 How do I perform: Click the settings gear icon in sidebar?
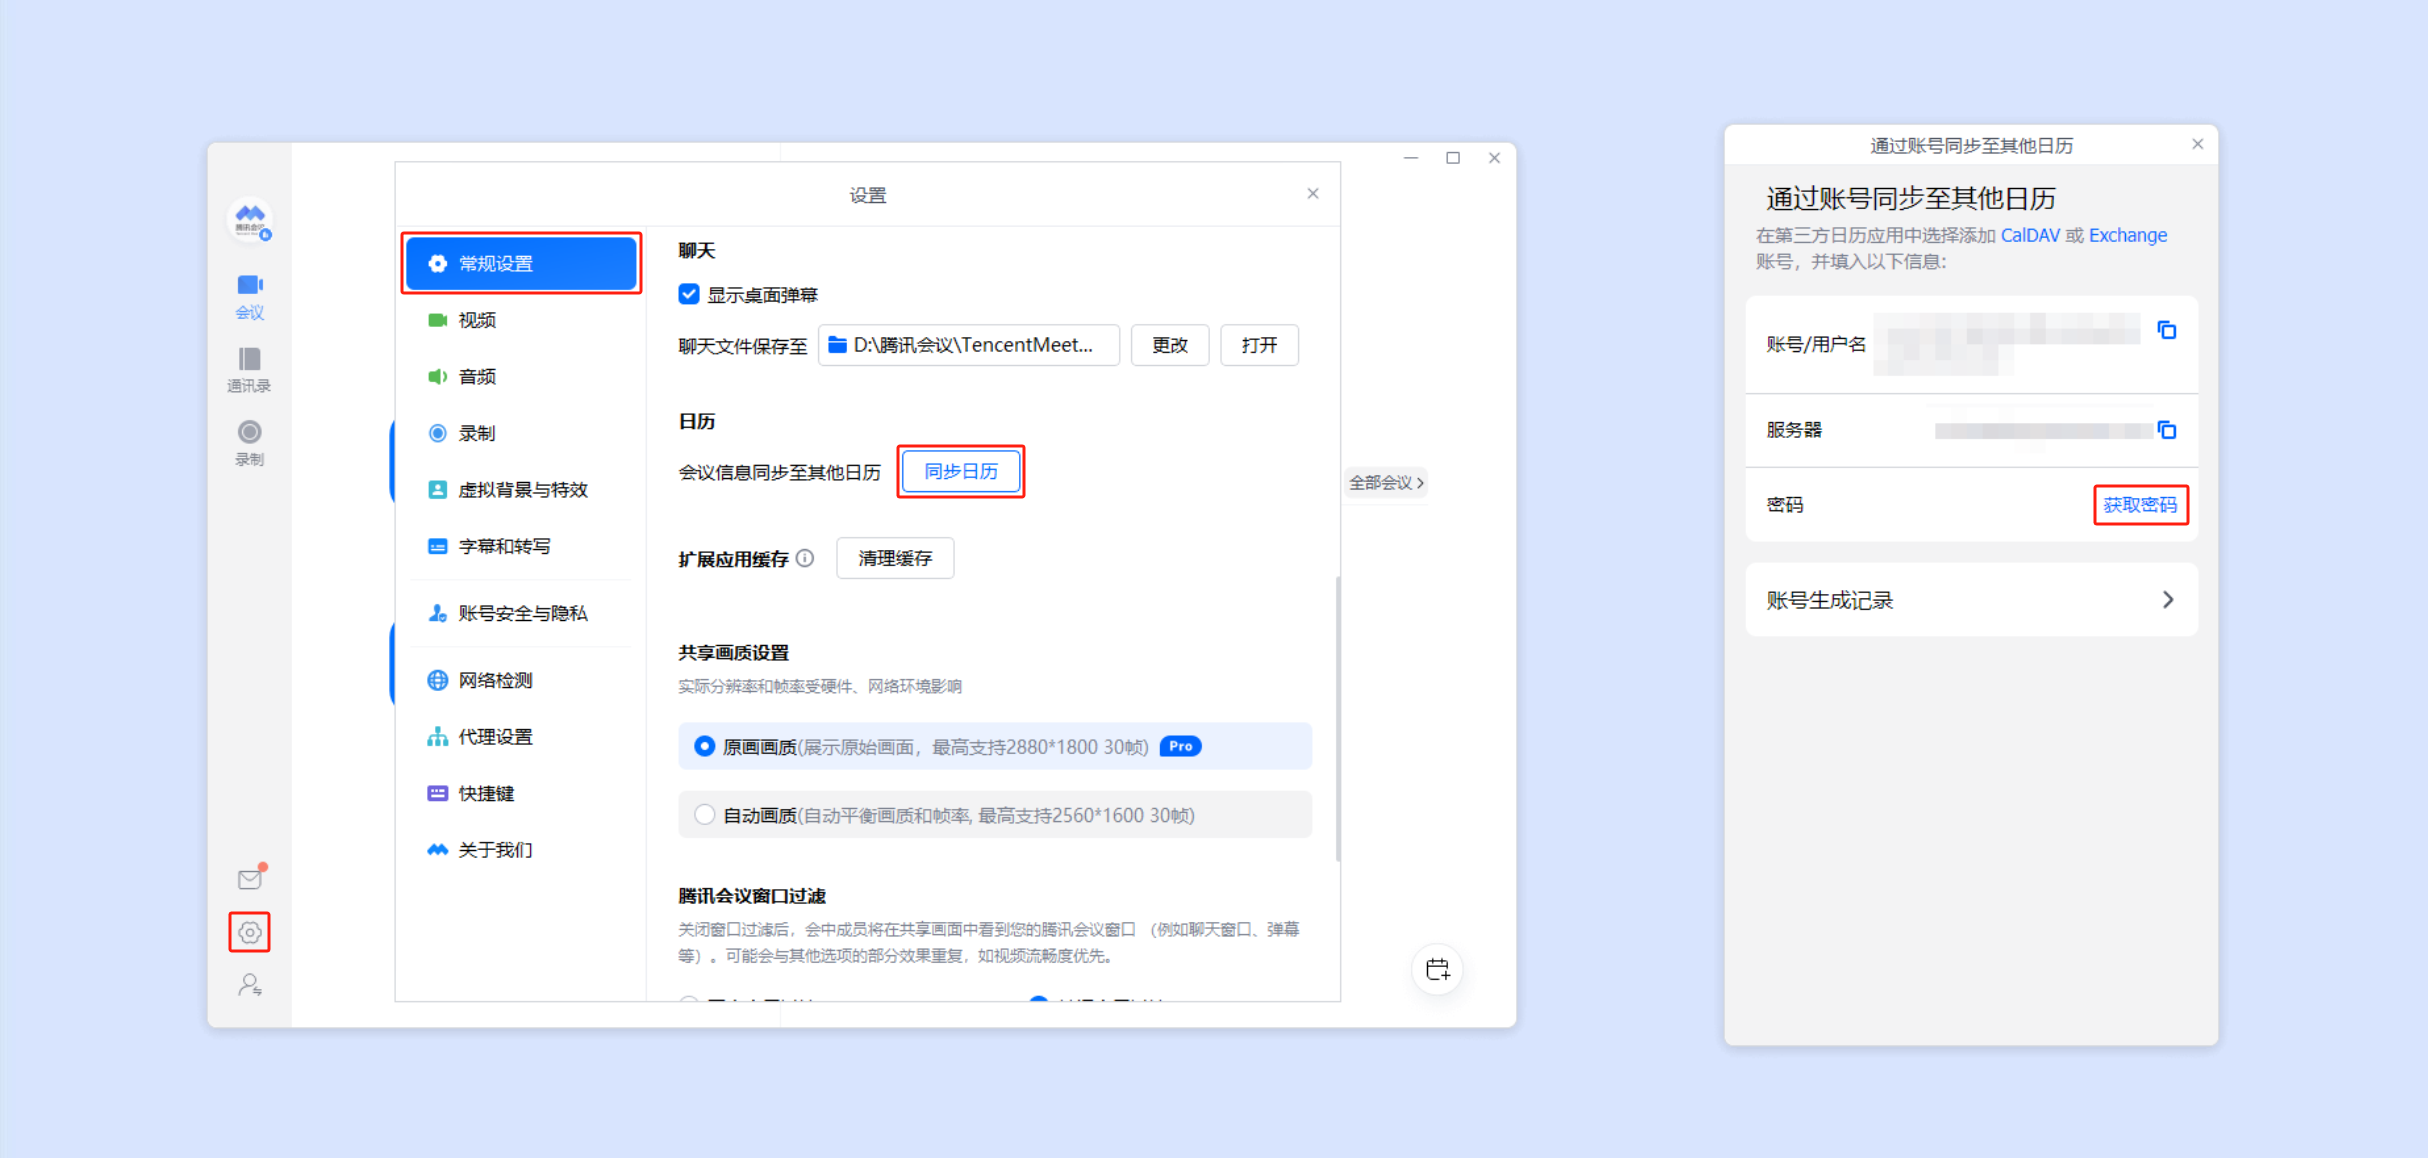[x=250, y=932]
